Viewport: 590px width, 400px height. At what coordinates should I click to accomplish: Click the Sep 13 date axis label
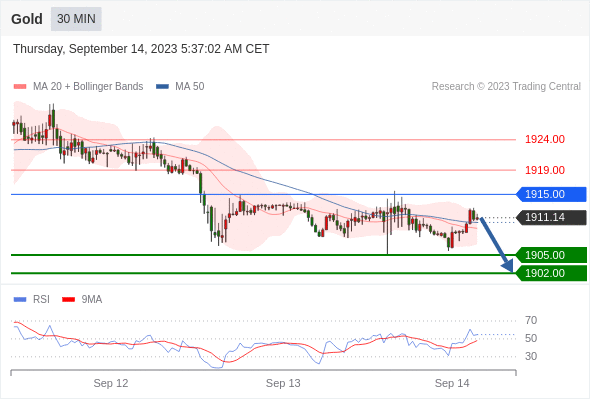[283, 383]
